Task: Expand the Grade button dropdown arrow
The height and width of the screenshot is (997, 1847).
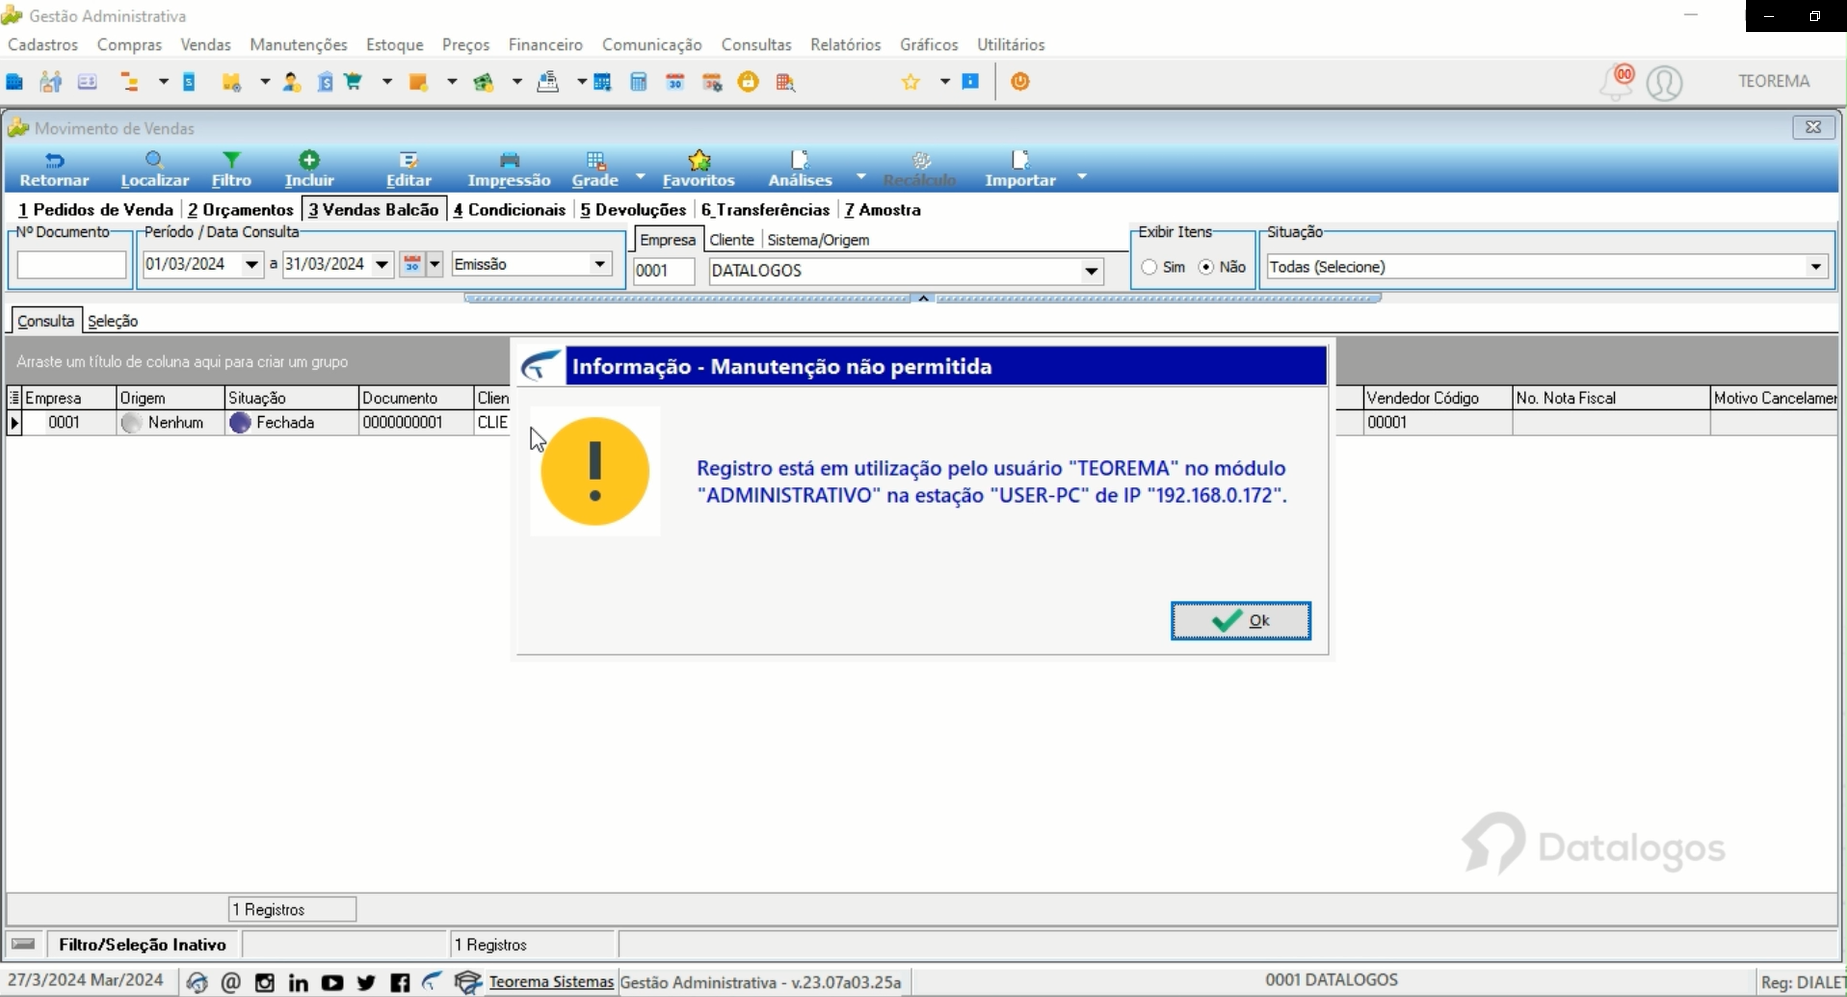Action: pos(640,176)
